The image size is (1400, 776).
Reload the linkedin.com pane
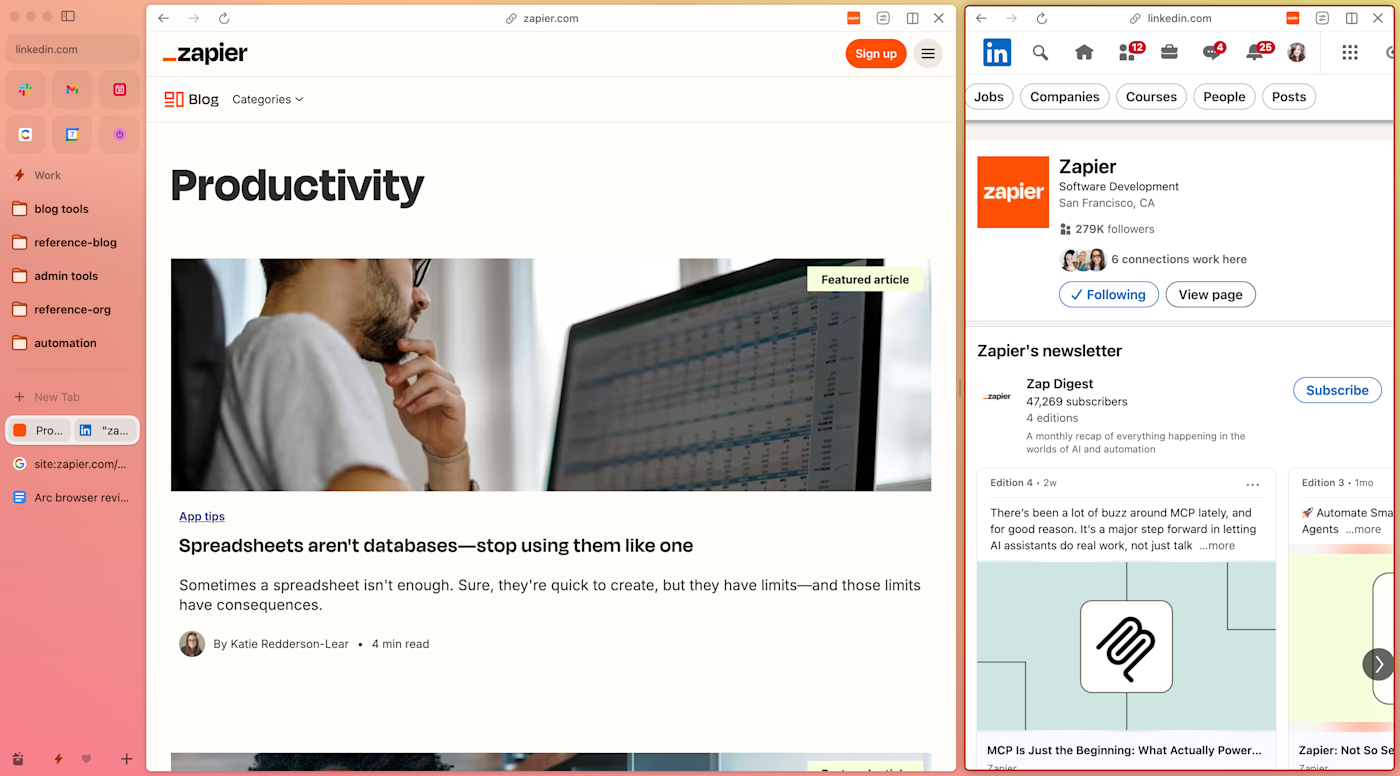(x=1041, y=18)
